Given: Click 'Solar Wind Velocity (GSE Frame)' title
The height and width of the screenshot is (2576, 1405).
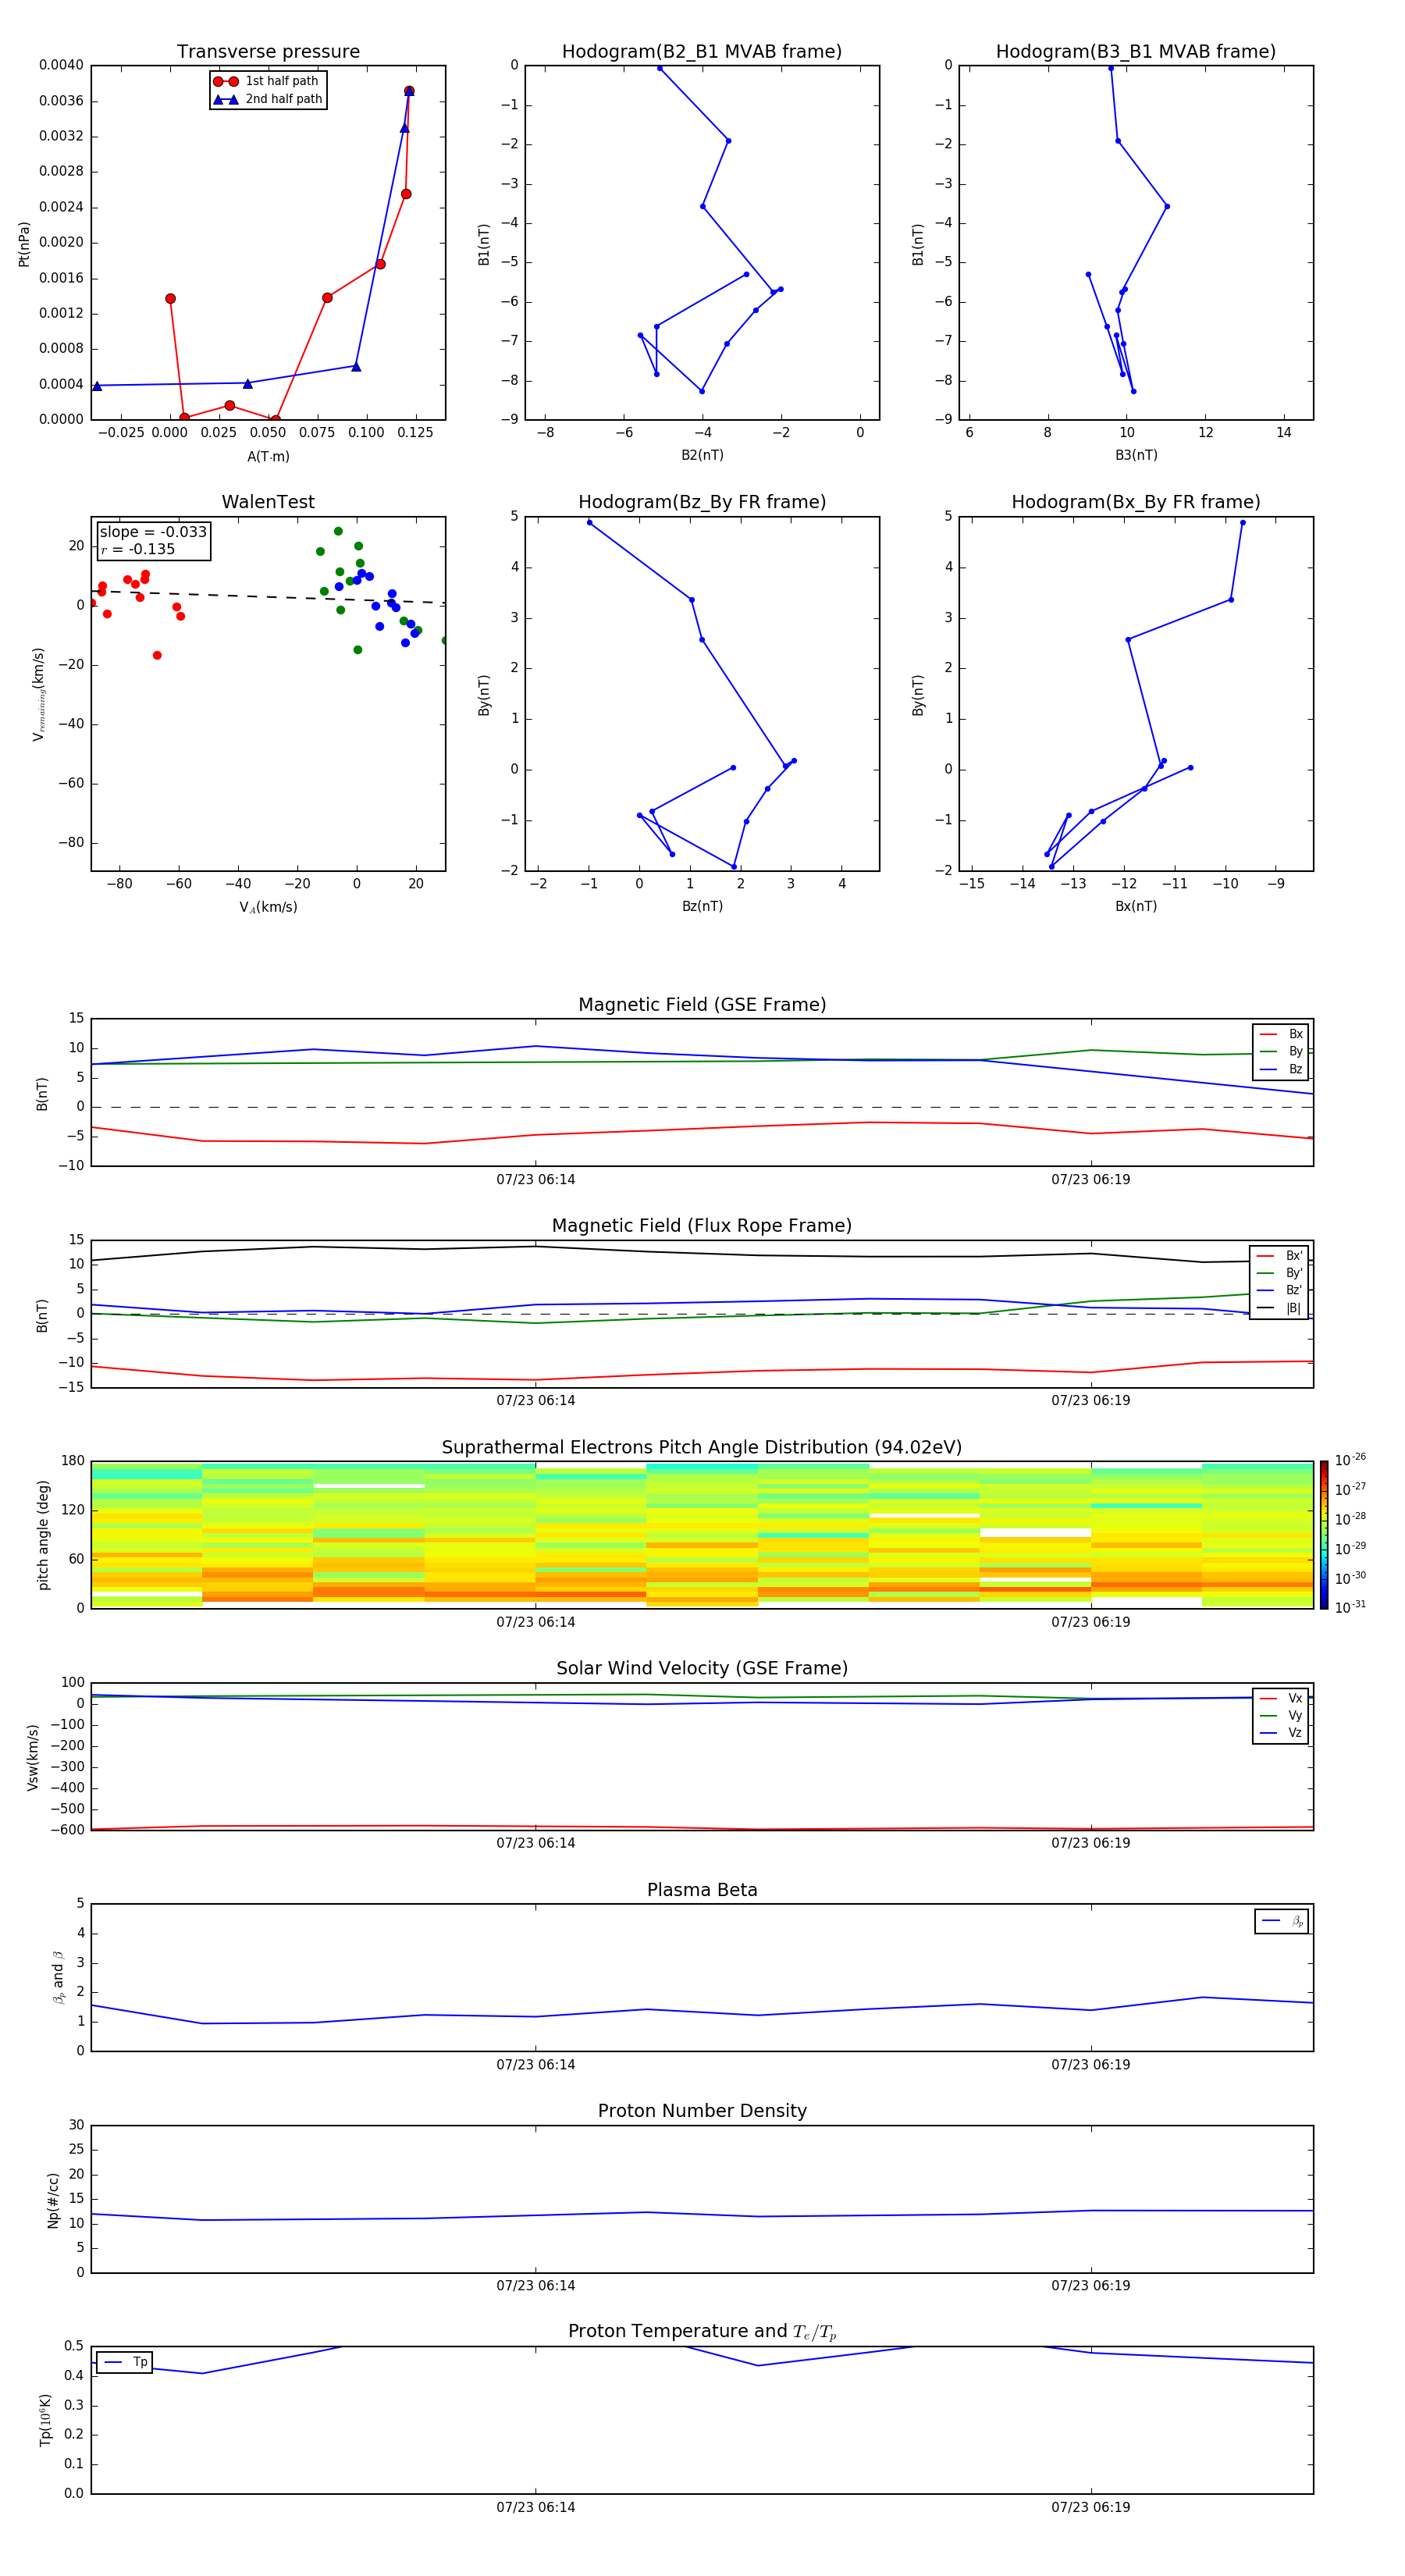Looking at the screenshot, I should [x=702, y=1668].
